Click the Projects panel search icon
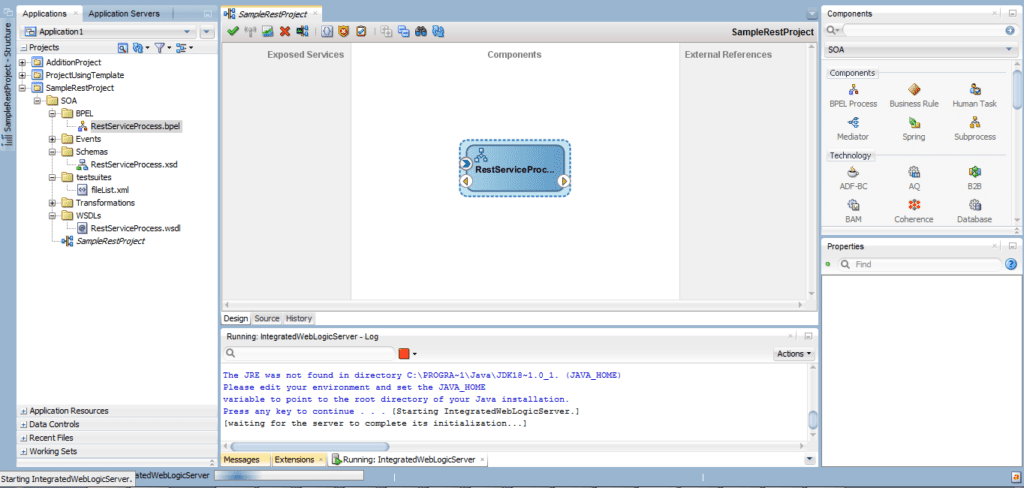The width and height of the screenshot is (1024, 488). point(122,48)
